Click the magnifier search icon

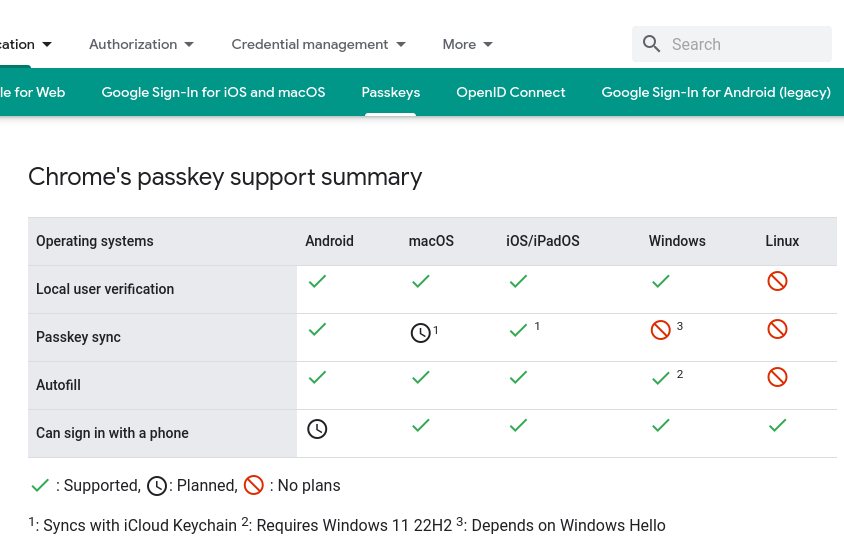tap(651, 44)
